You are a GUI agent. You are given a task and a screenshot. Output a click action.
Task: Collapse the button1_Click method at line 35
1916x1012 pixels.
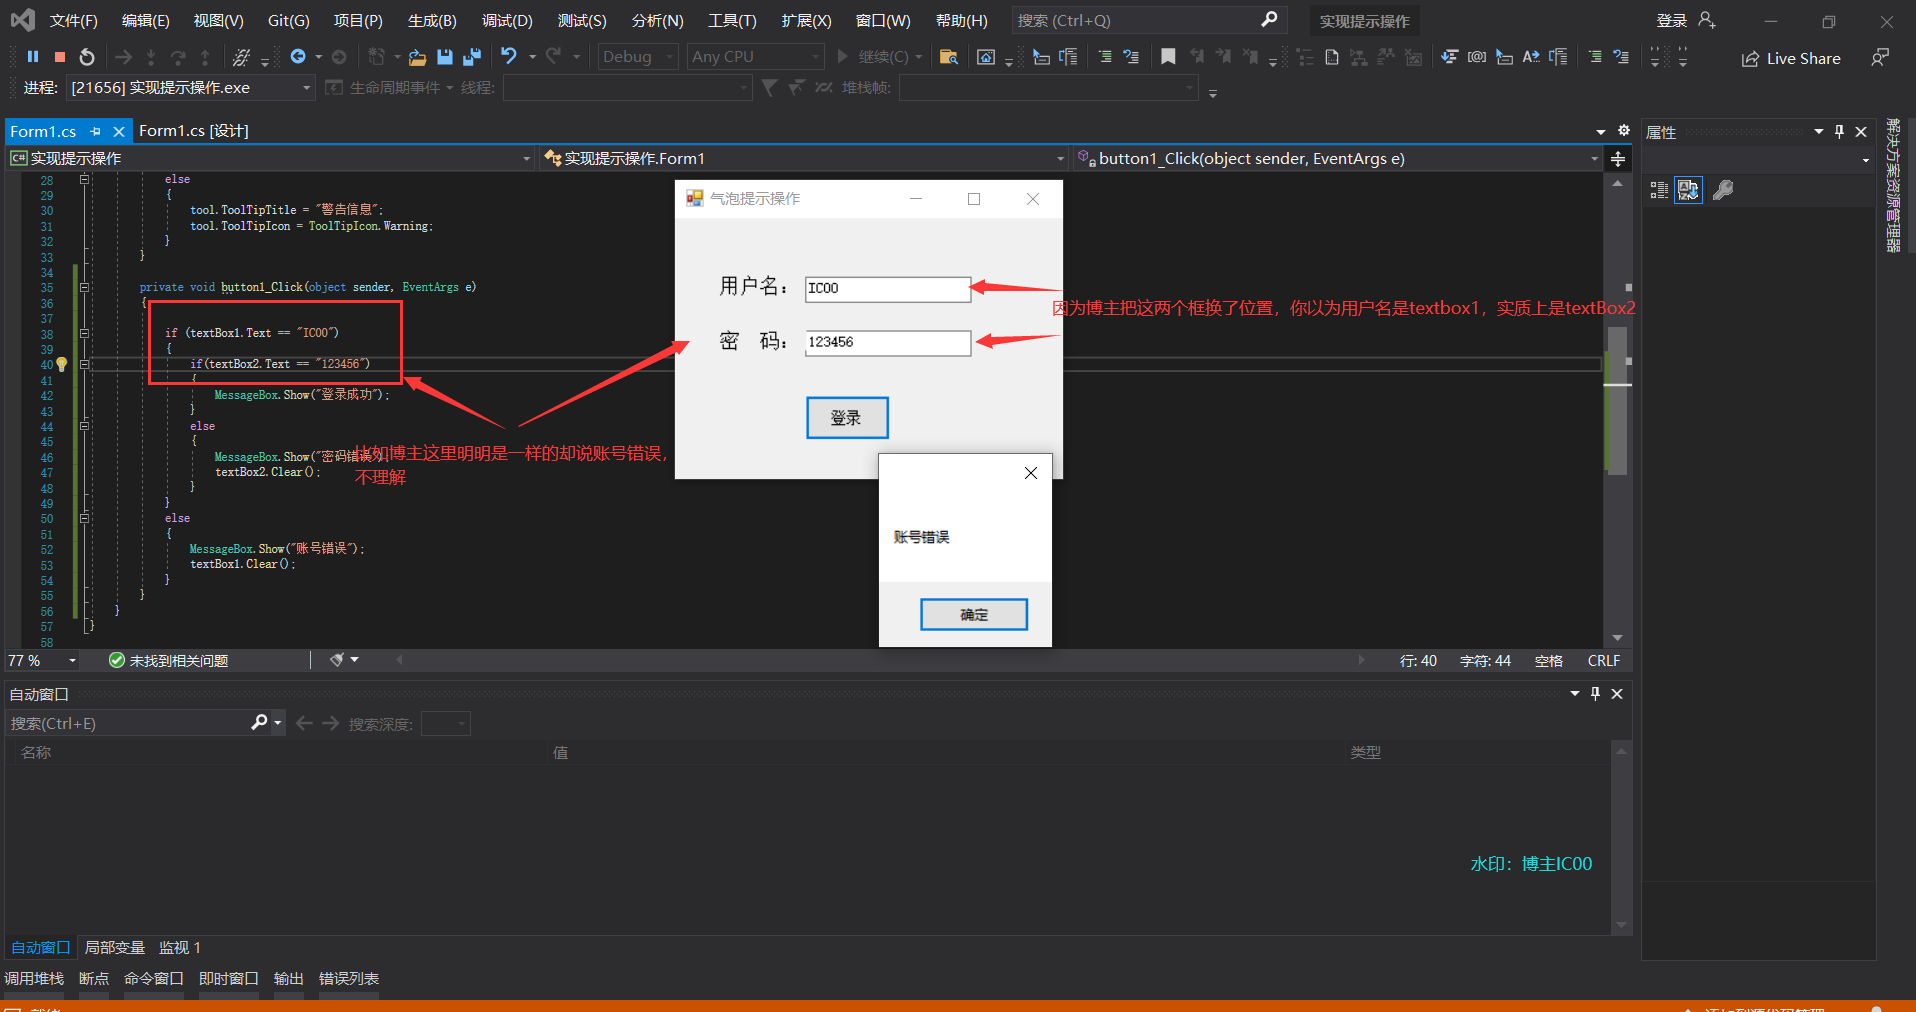pyautogui.click(x=85, y=287)
